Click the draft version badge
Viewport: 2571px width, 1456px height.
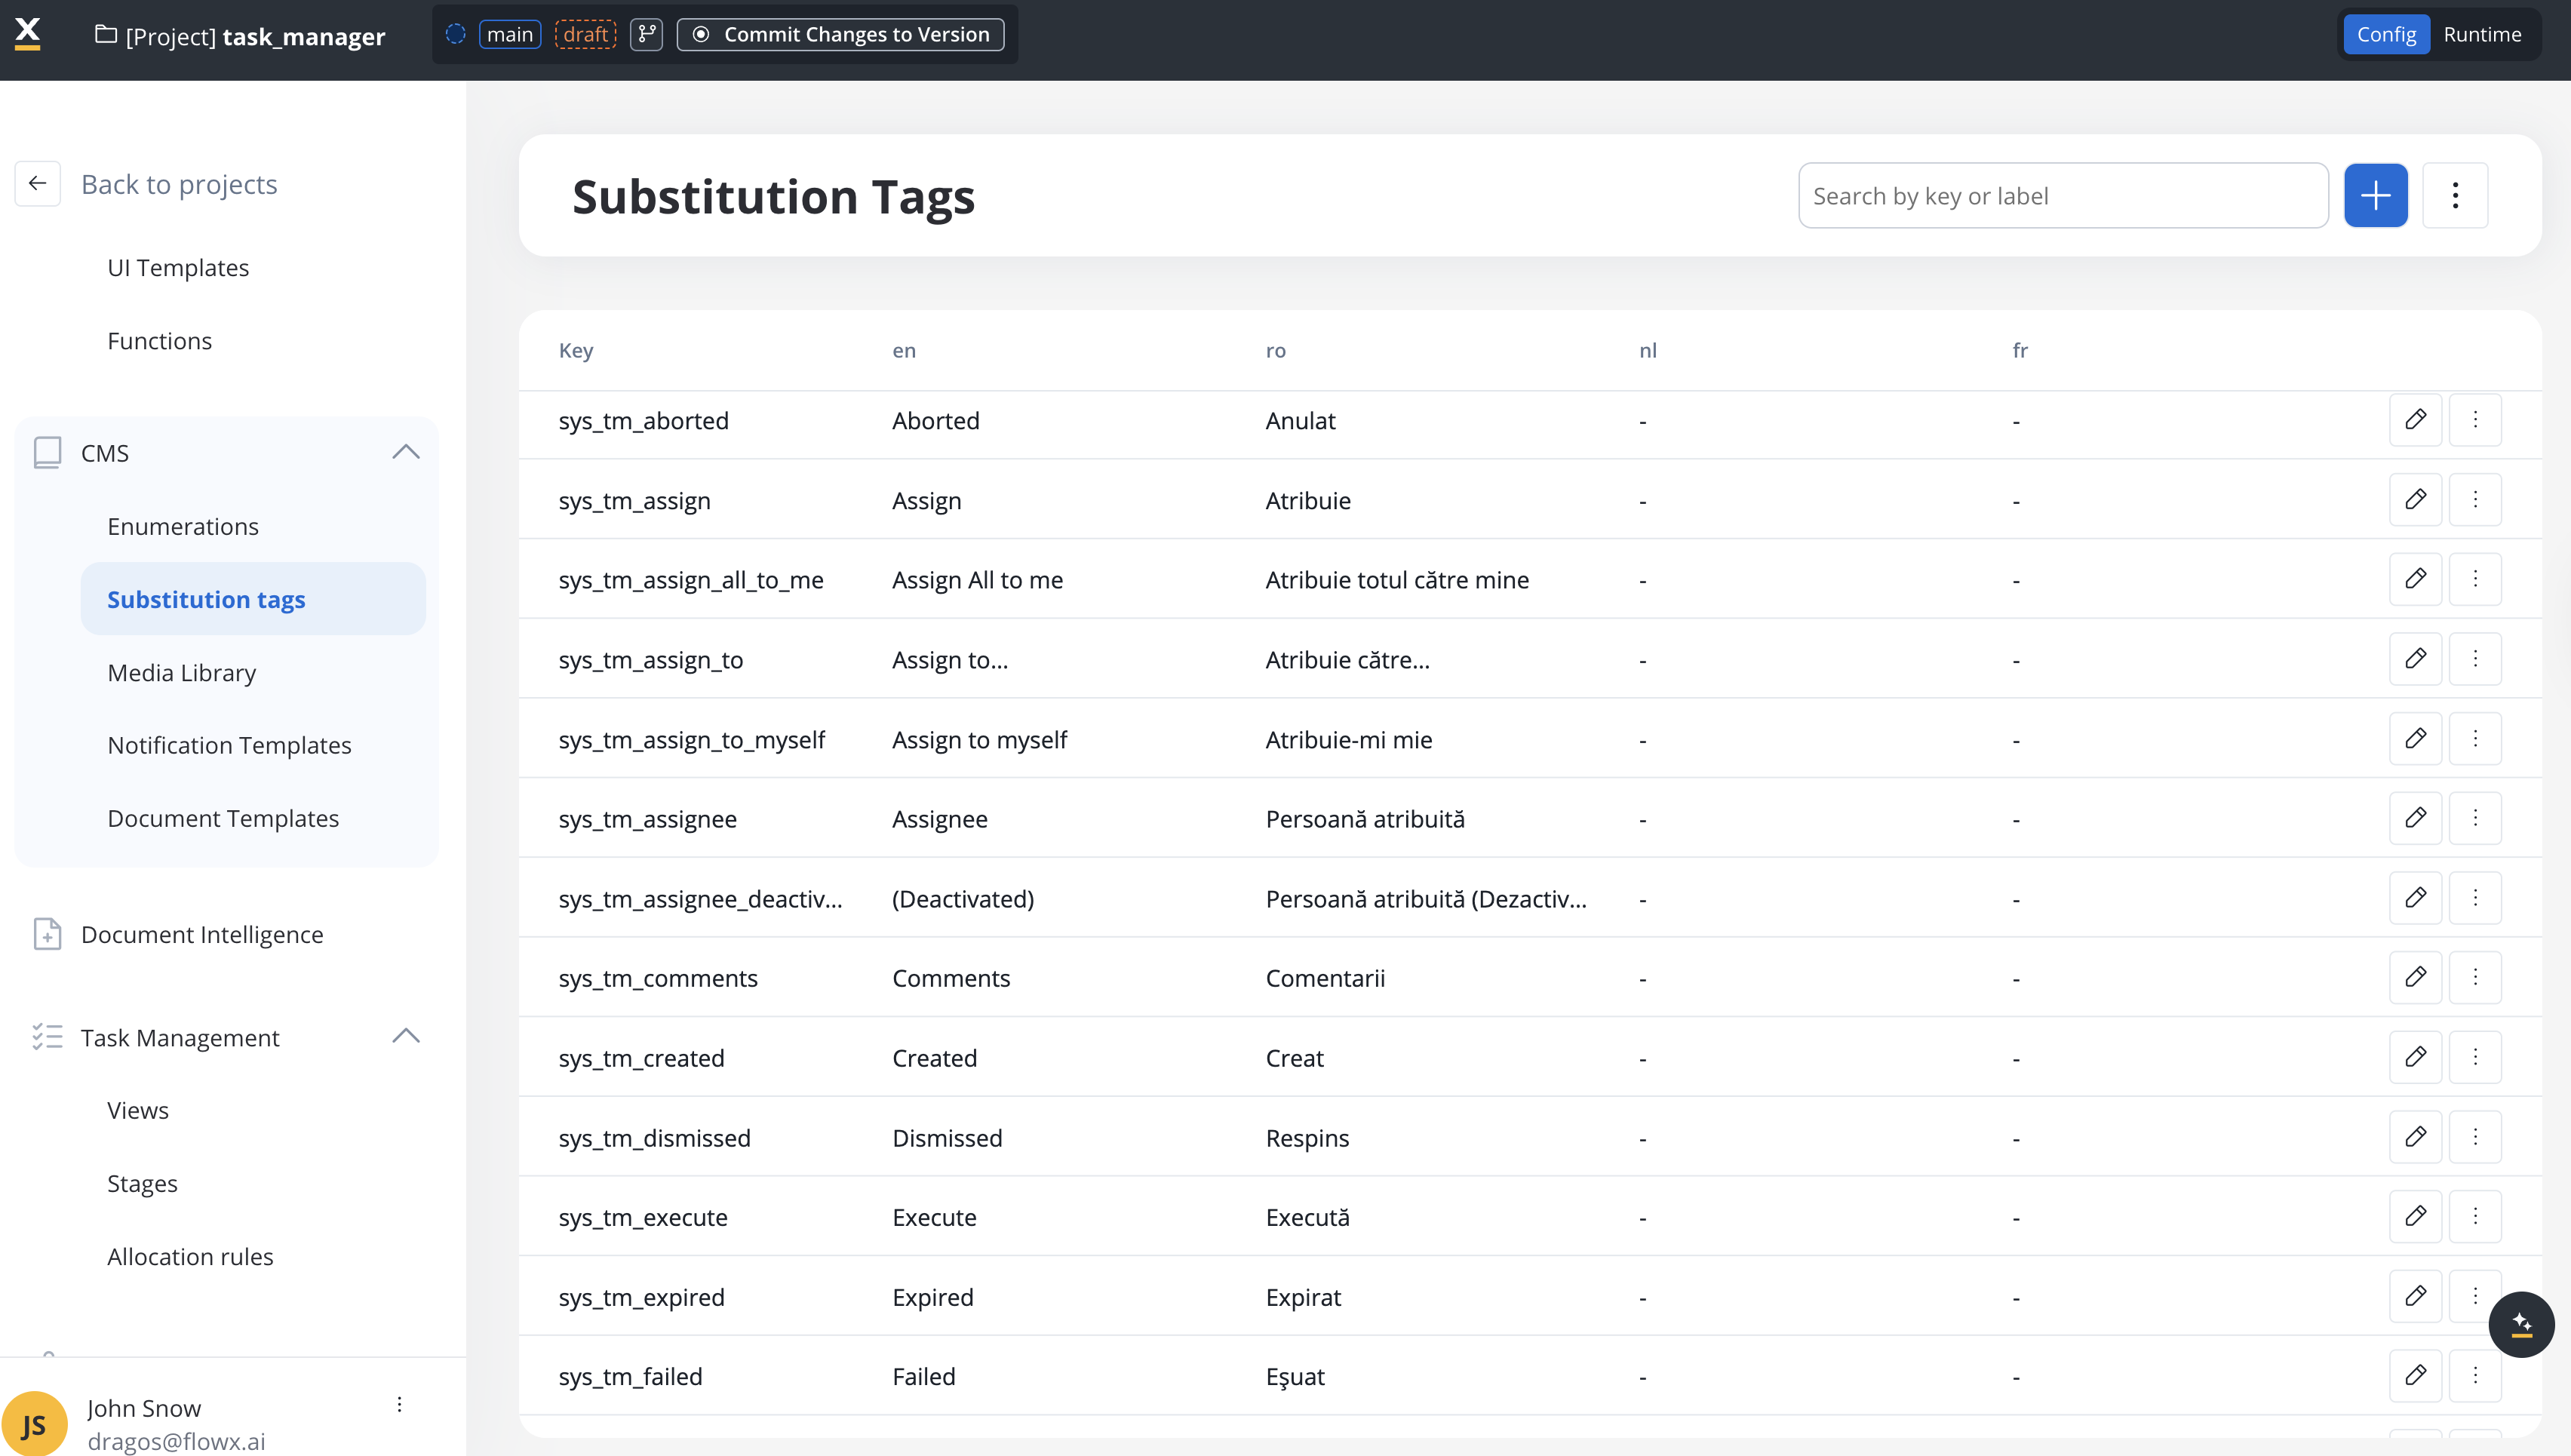click(585, 34)
